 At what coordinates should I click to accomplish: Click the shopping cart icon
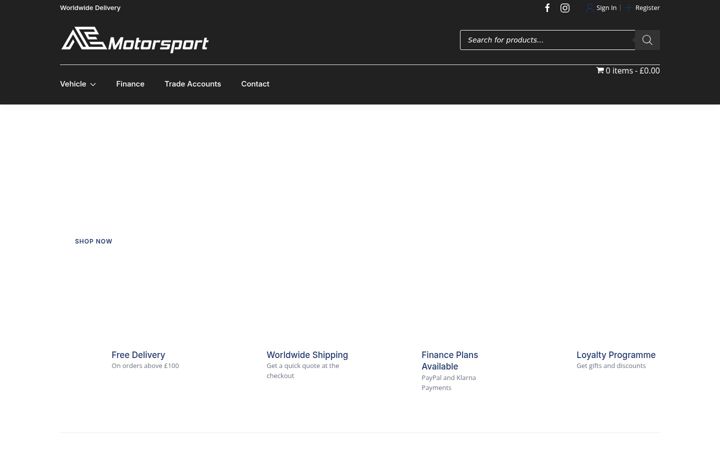click(600, 70)
